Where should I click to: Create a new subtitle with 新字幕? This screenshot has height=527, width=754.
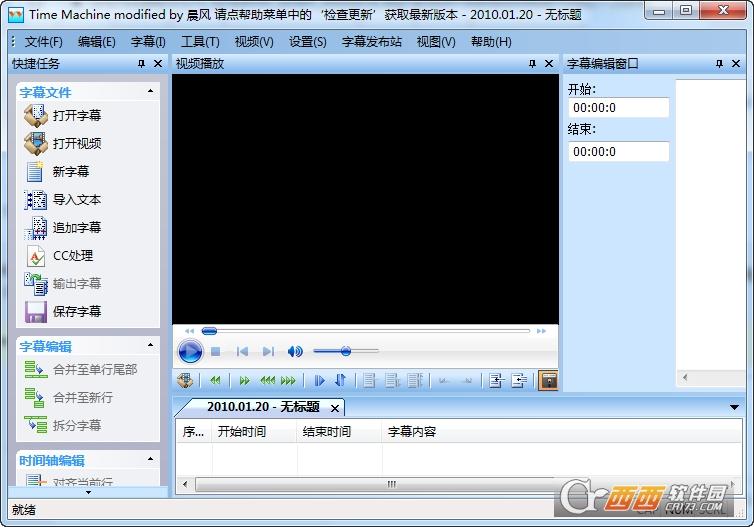click(x=57, y=172)
